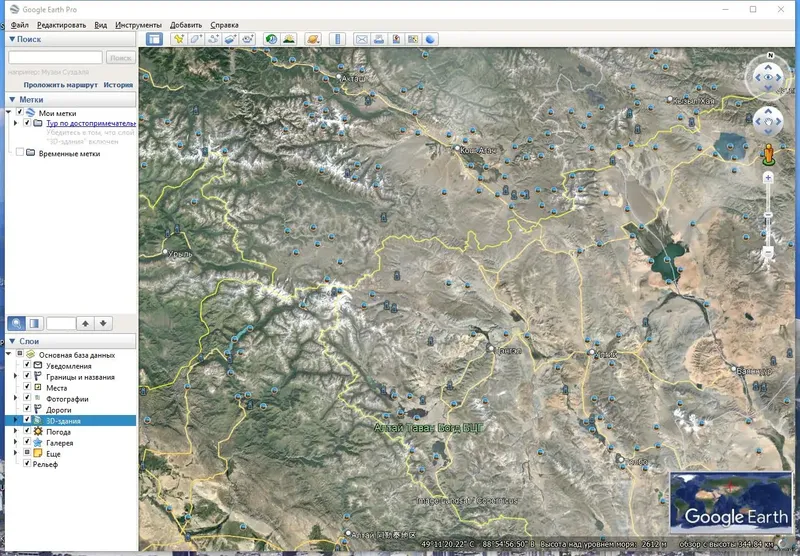Collapse the Поиск panel
This screenshot has height=556, width=800.
12,39
